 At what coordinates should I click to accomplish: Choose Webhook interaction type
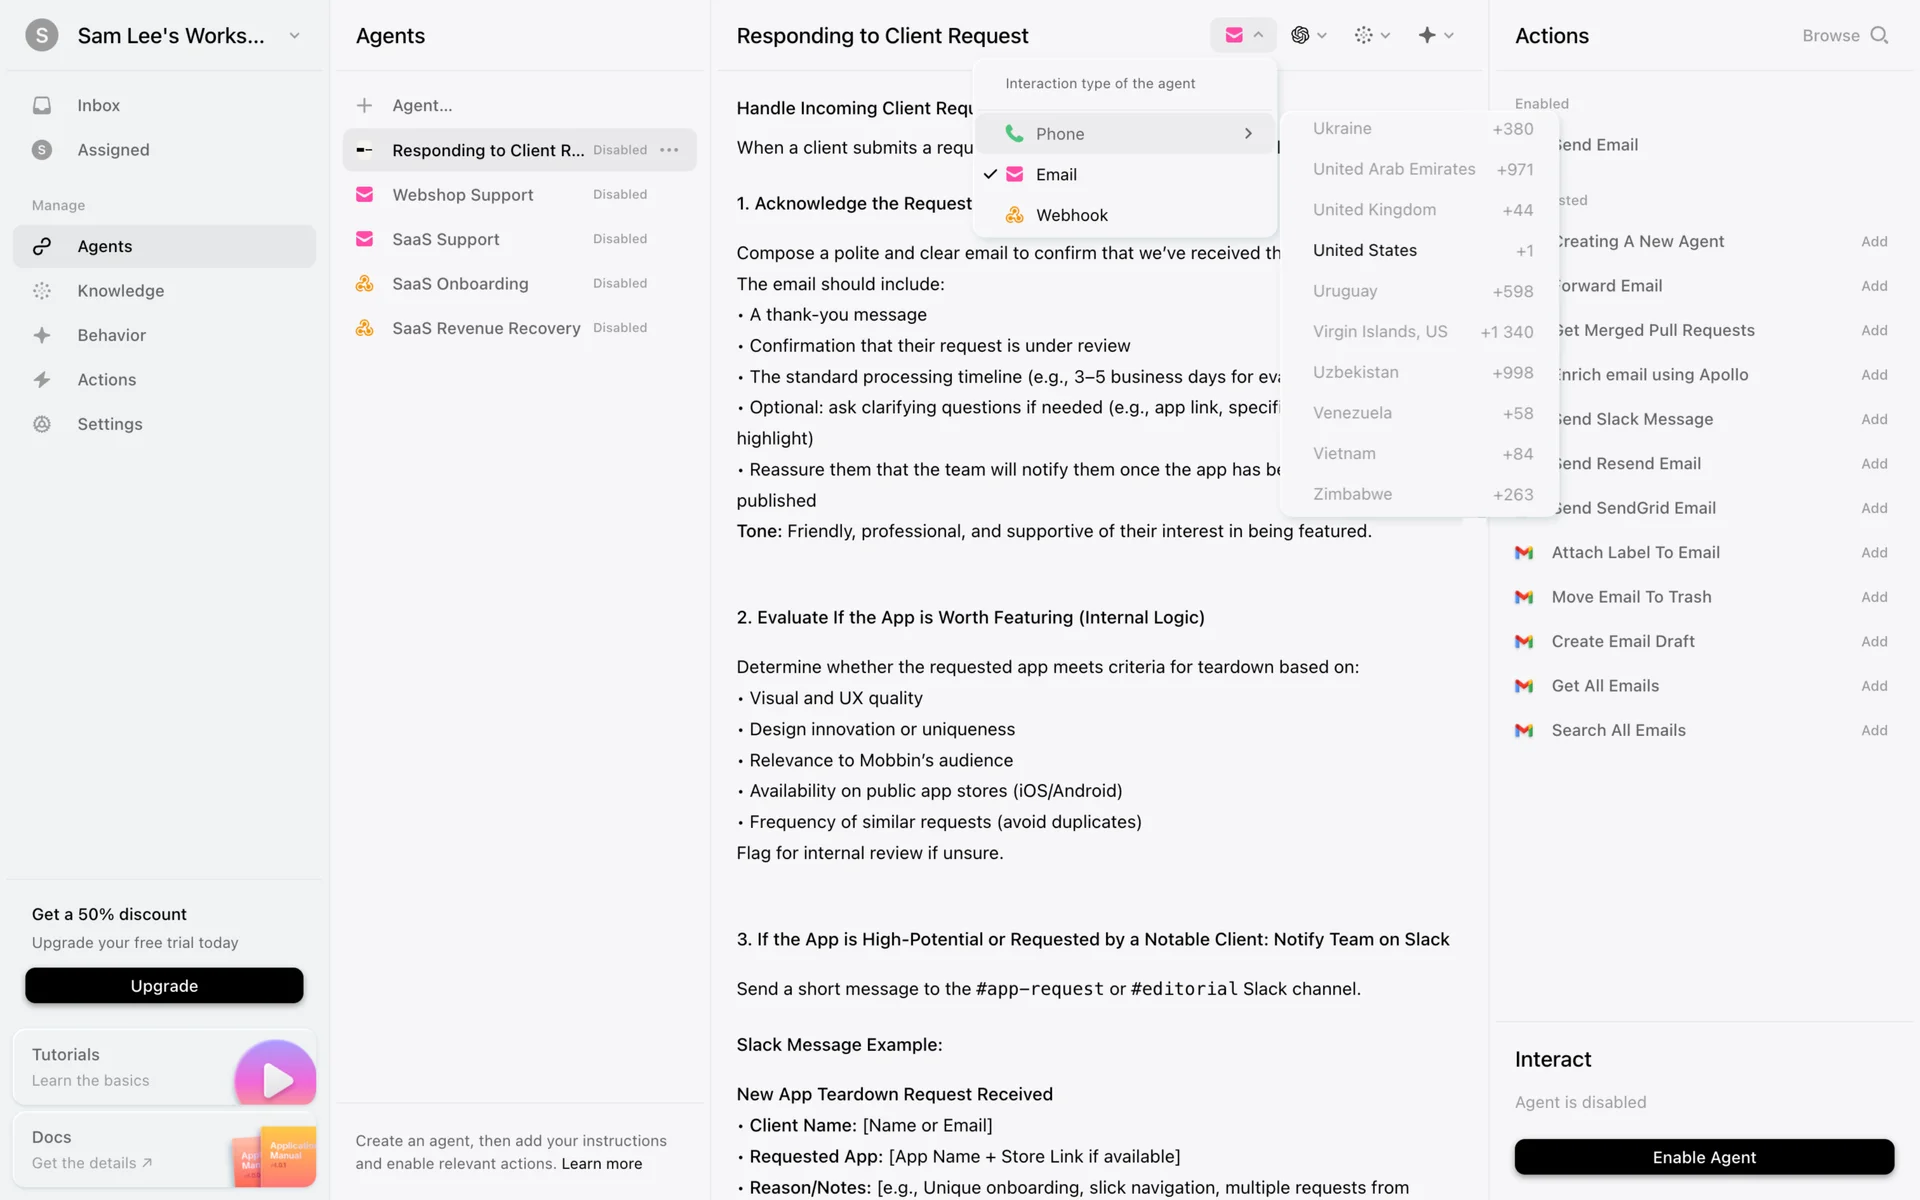pos(1071,215)
